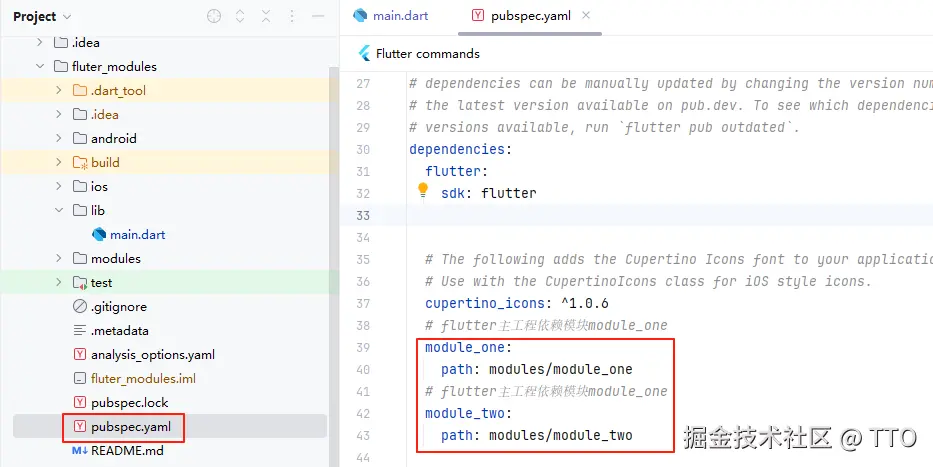Click line number 39 in the gutter
Image resolution: width=933 pixels, height=467 pixels.
point(363,347)
